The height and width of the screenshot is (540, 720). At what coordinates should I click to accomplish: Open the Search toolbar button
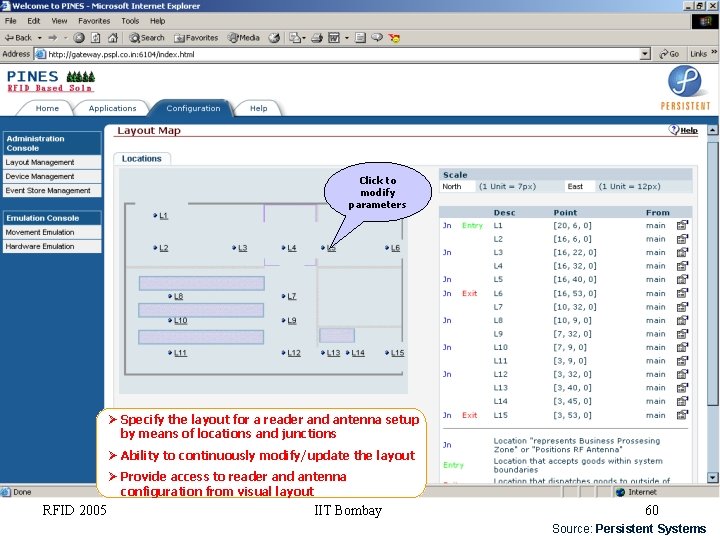147,38
